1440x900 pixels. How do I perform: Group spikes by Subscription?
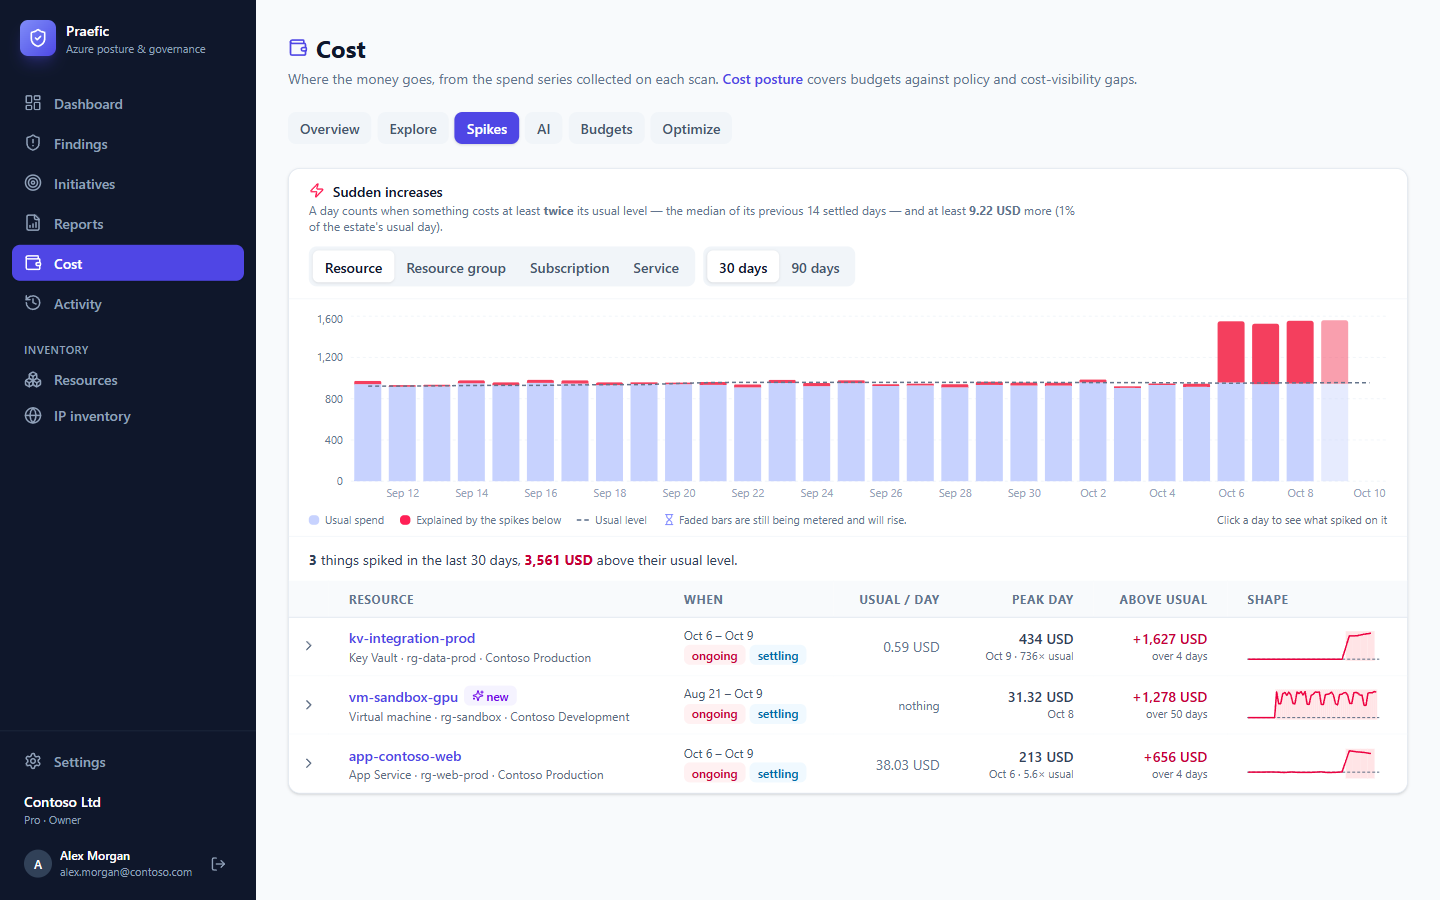tap(569, 268)
